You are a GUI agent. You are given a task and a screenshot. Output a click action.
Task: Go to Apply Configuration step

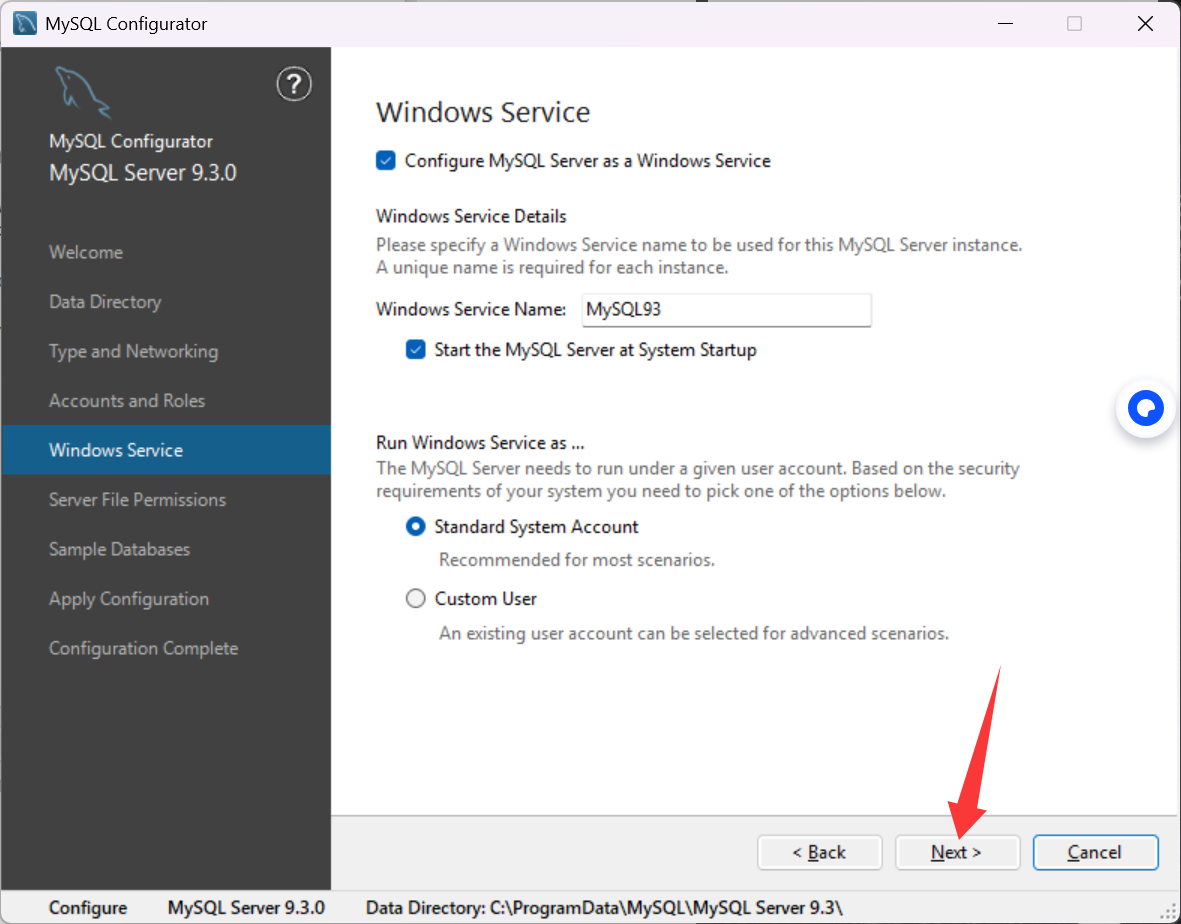coord(129,599)
